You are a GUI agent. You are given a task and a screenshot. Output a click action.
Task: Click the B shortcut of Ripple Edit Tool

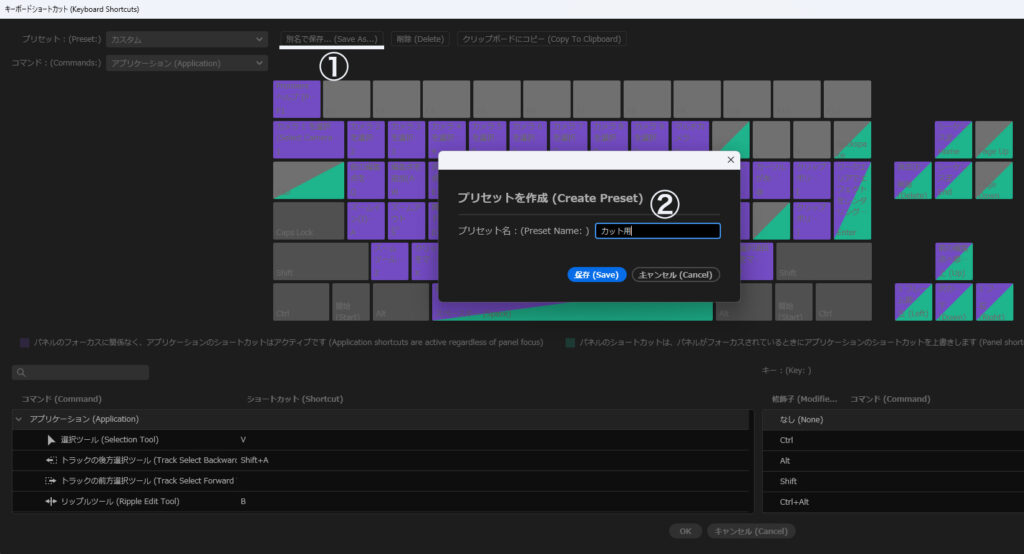(243, 501)
